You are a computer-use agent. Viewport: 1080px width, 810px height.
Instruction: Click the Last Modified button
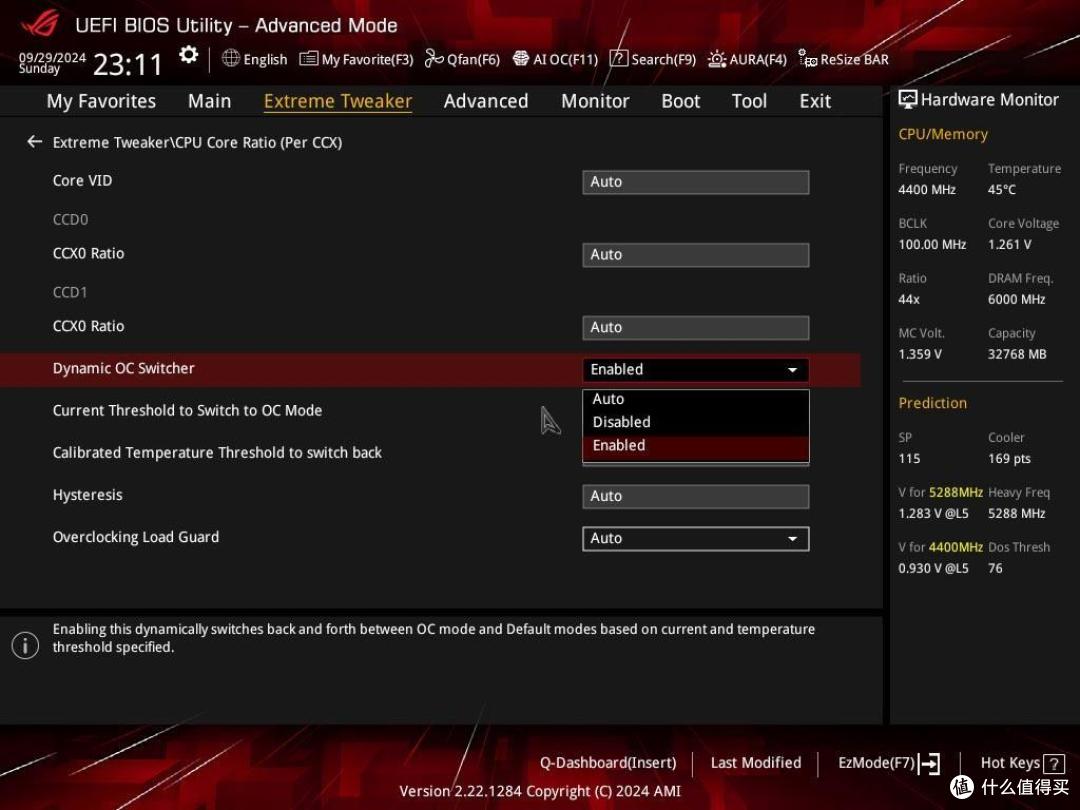(x=756, y=762)
